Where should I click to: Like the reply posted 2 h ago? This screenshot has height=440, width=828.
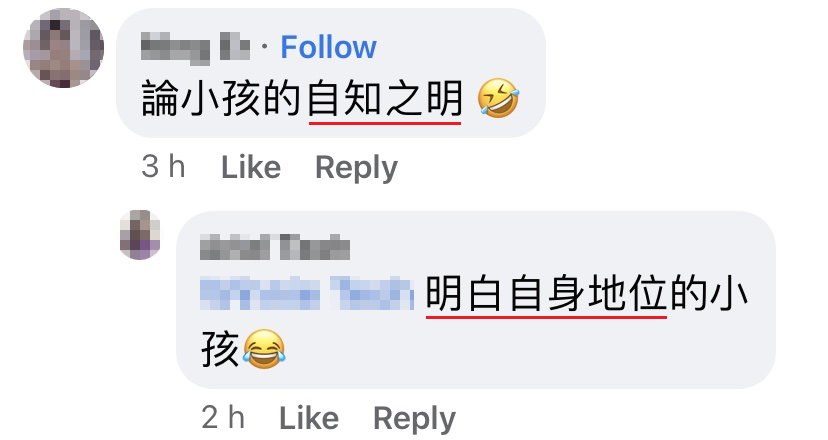point(309,418)
